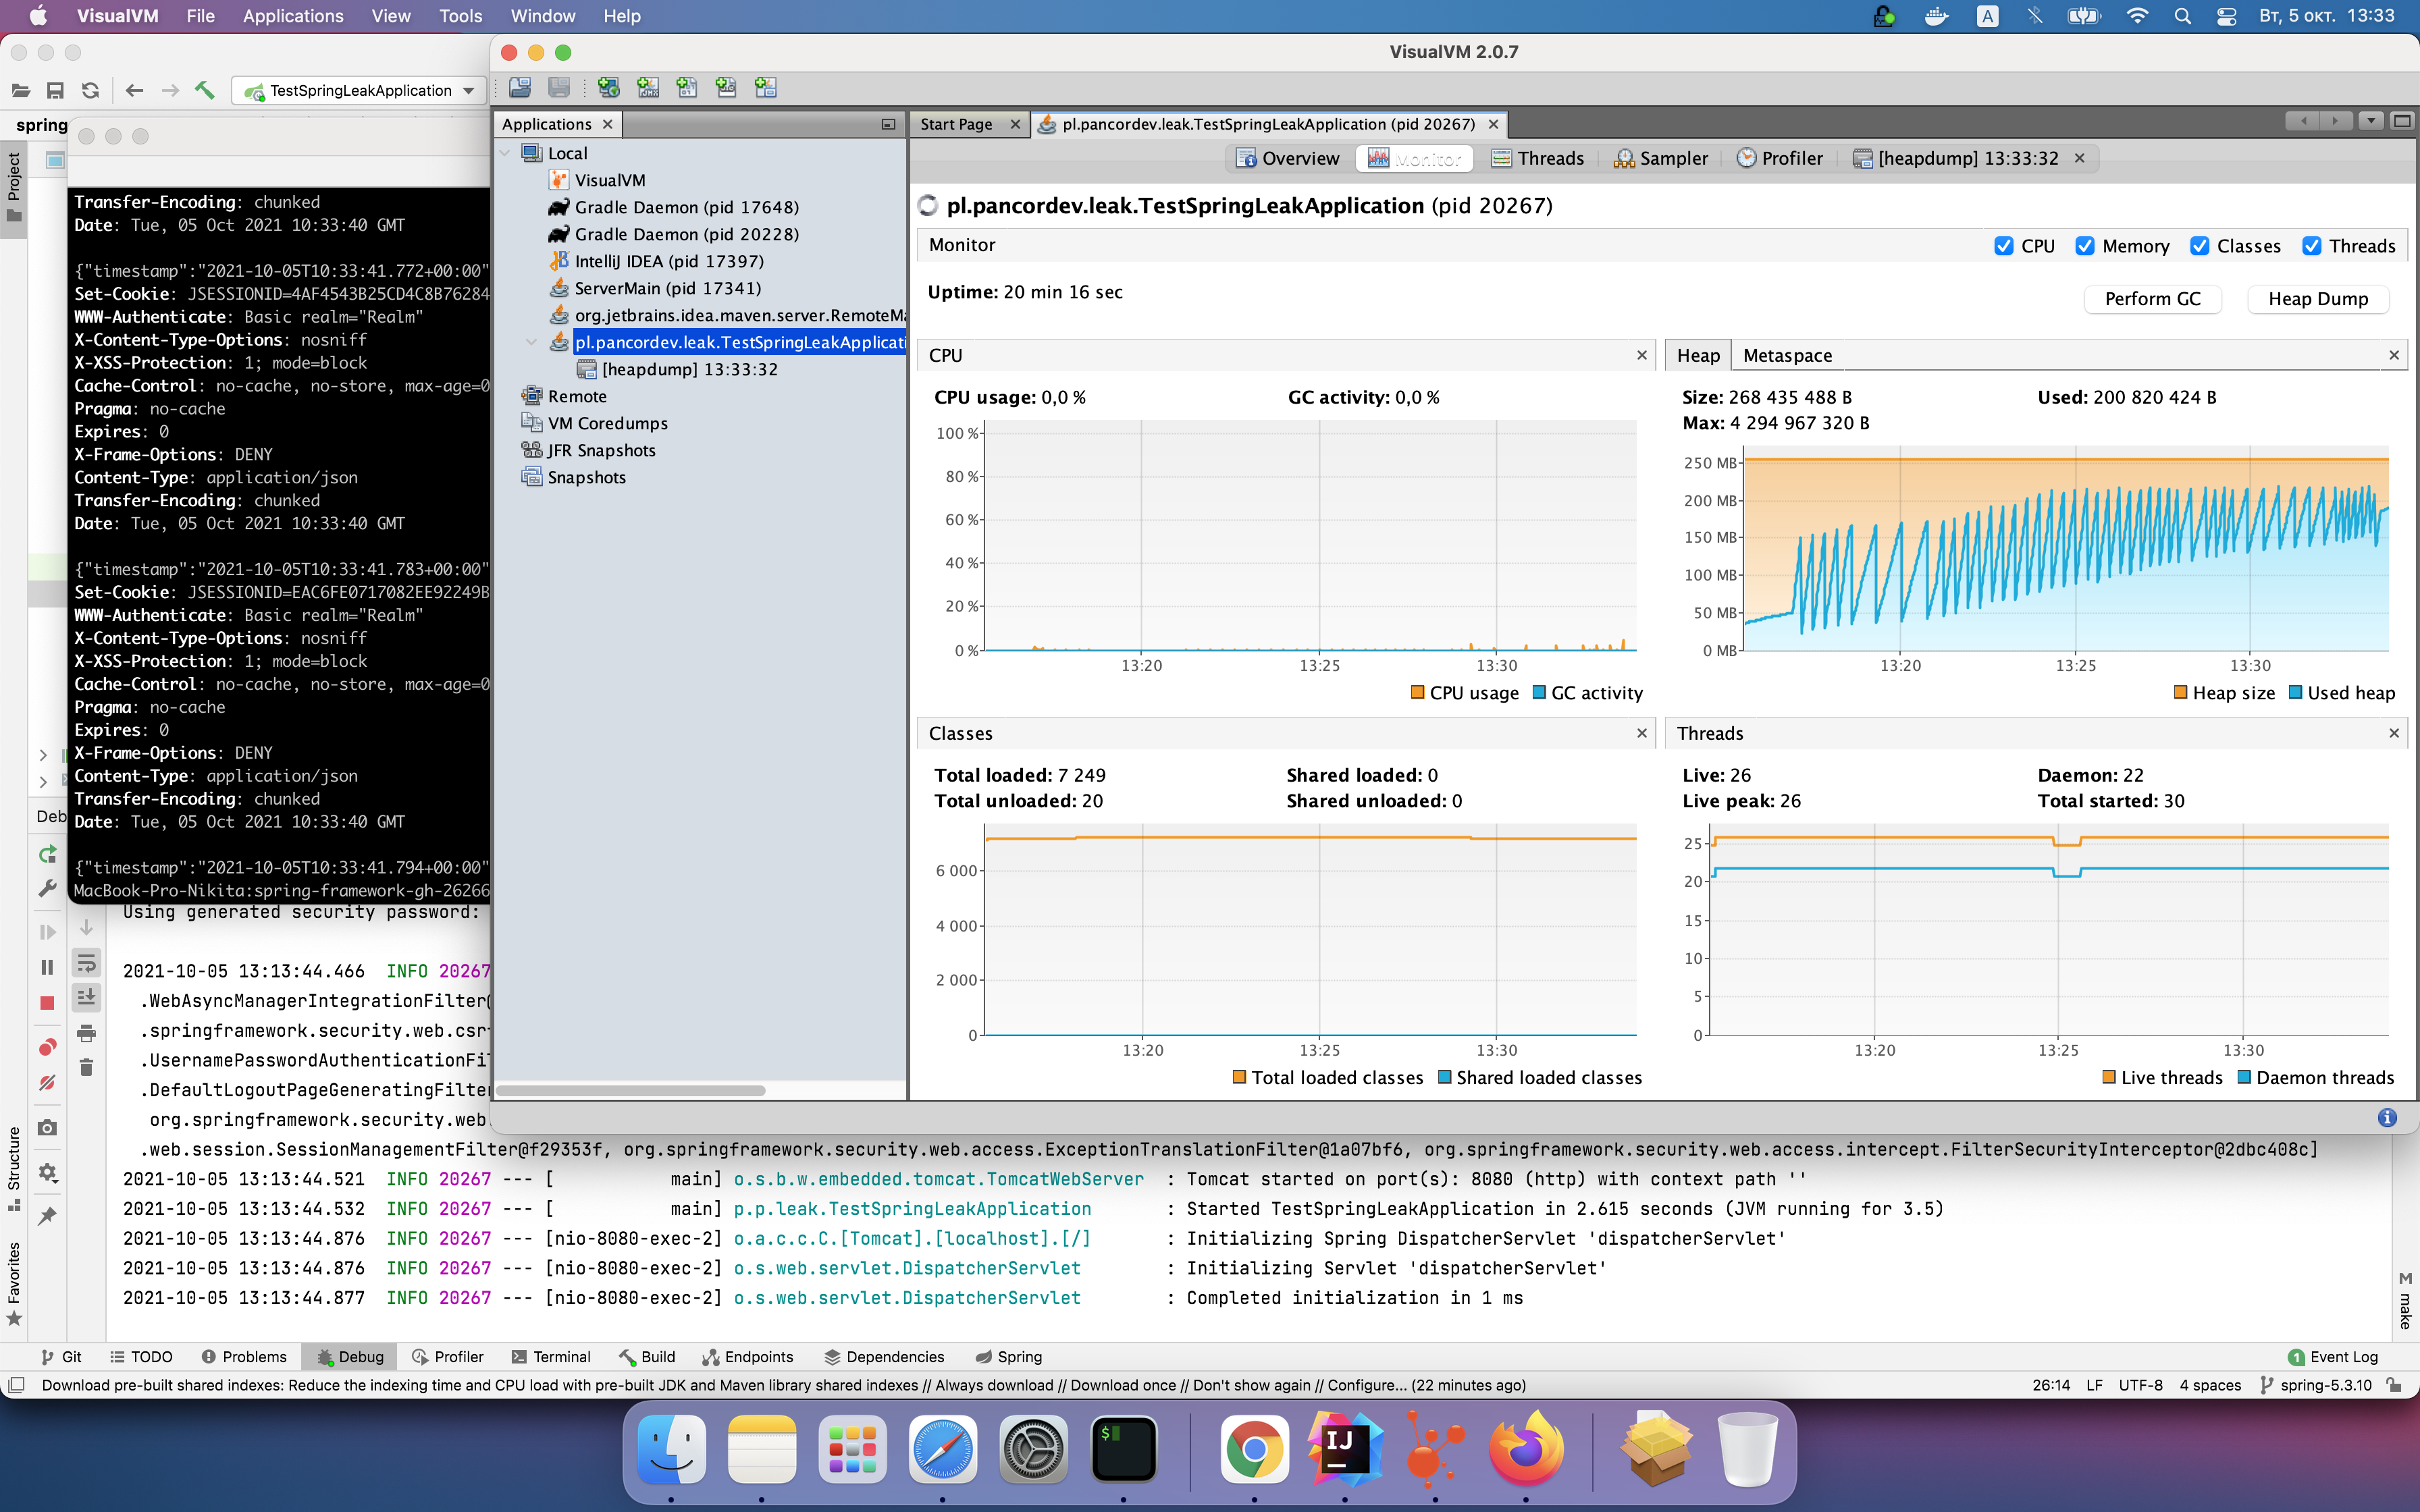Select IntelliJ IDEA (pid 17397) in tree

point(657,261)
